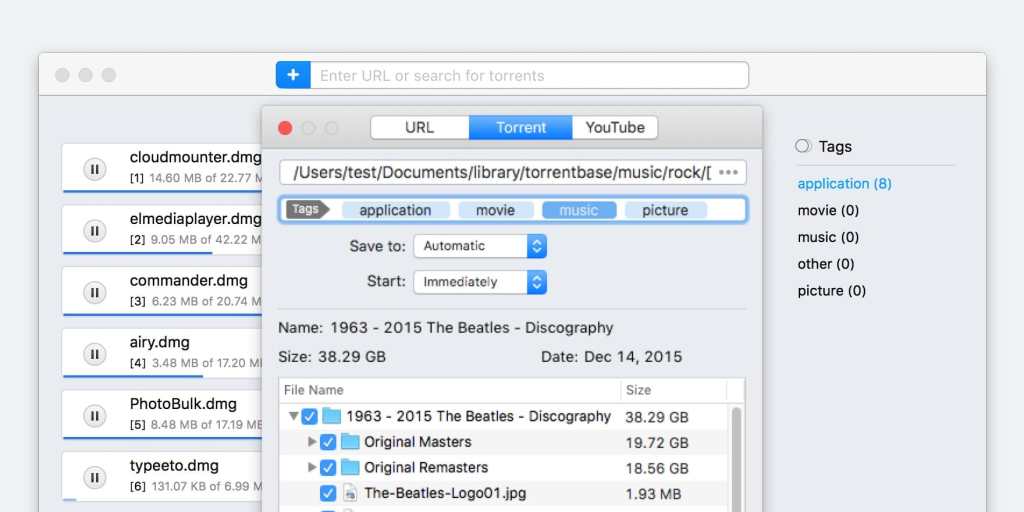
Task: Pause the elmediaplayer.dmg download
Action: pos(94,231)
